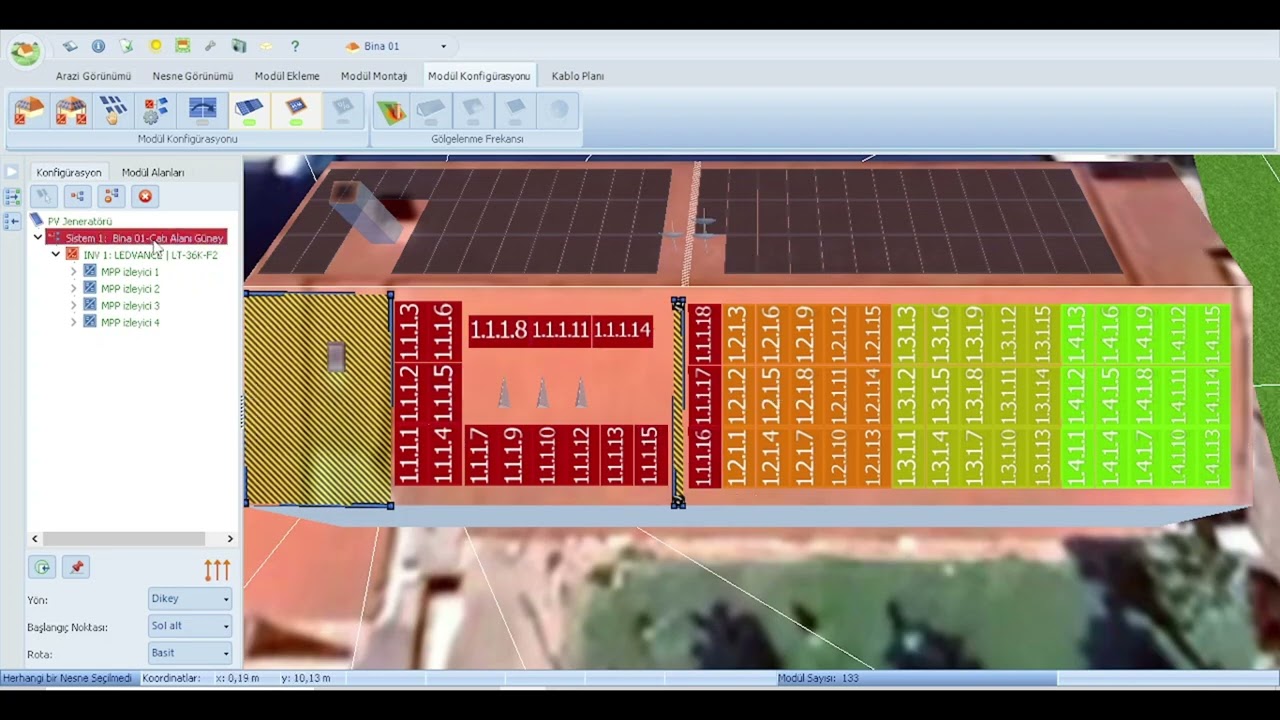This screenshot has height=720, width=1280.
Task: Open the Modül Montajı tab
Action: click(374, 76)
